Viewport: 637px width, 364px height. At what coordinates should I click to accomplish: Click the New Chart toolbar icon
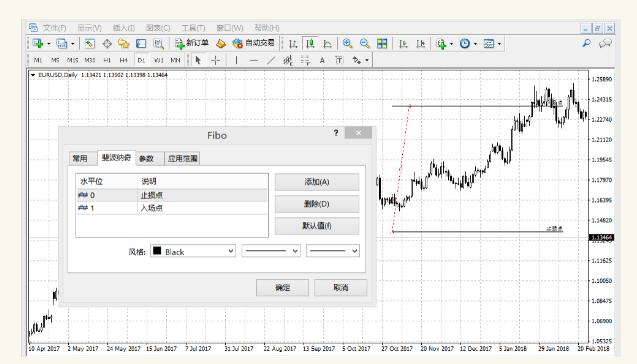(38, 43)
